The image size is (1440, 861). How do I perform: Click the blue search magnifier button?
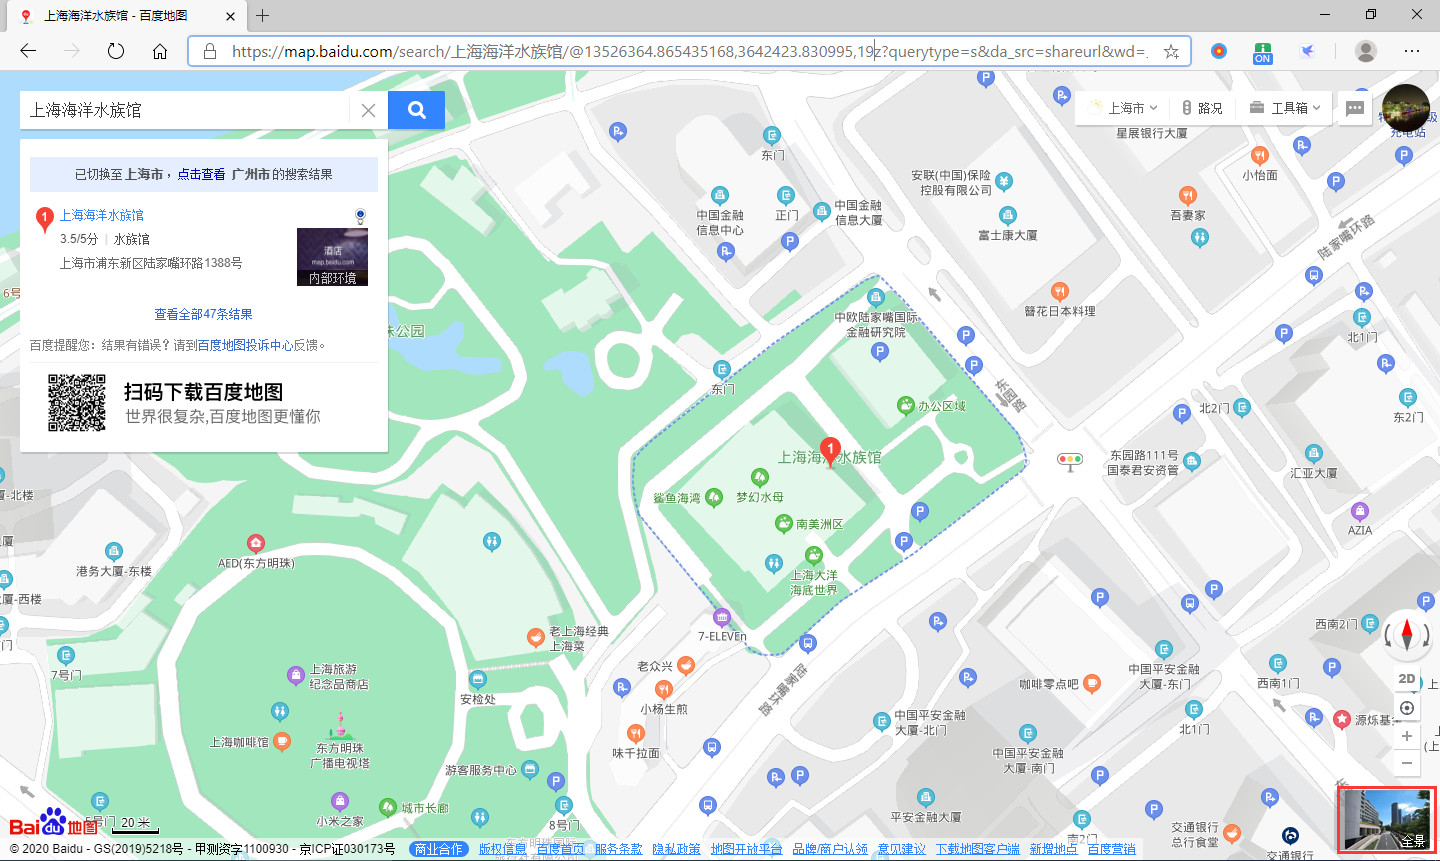point(416,110)
